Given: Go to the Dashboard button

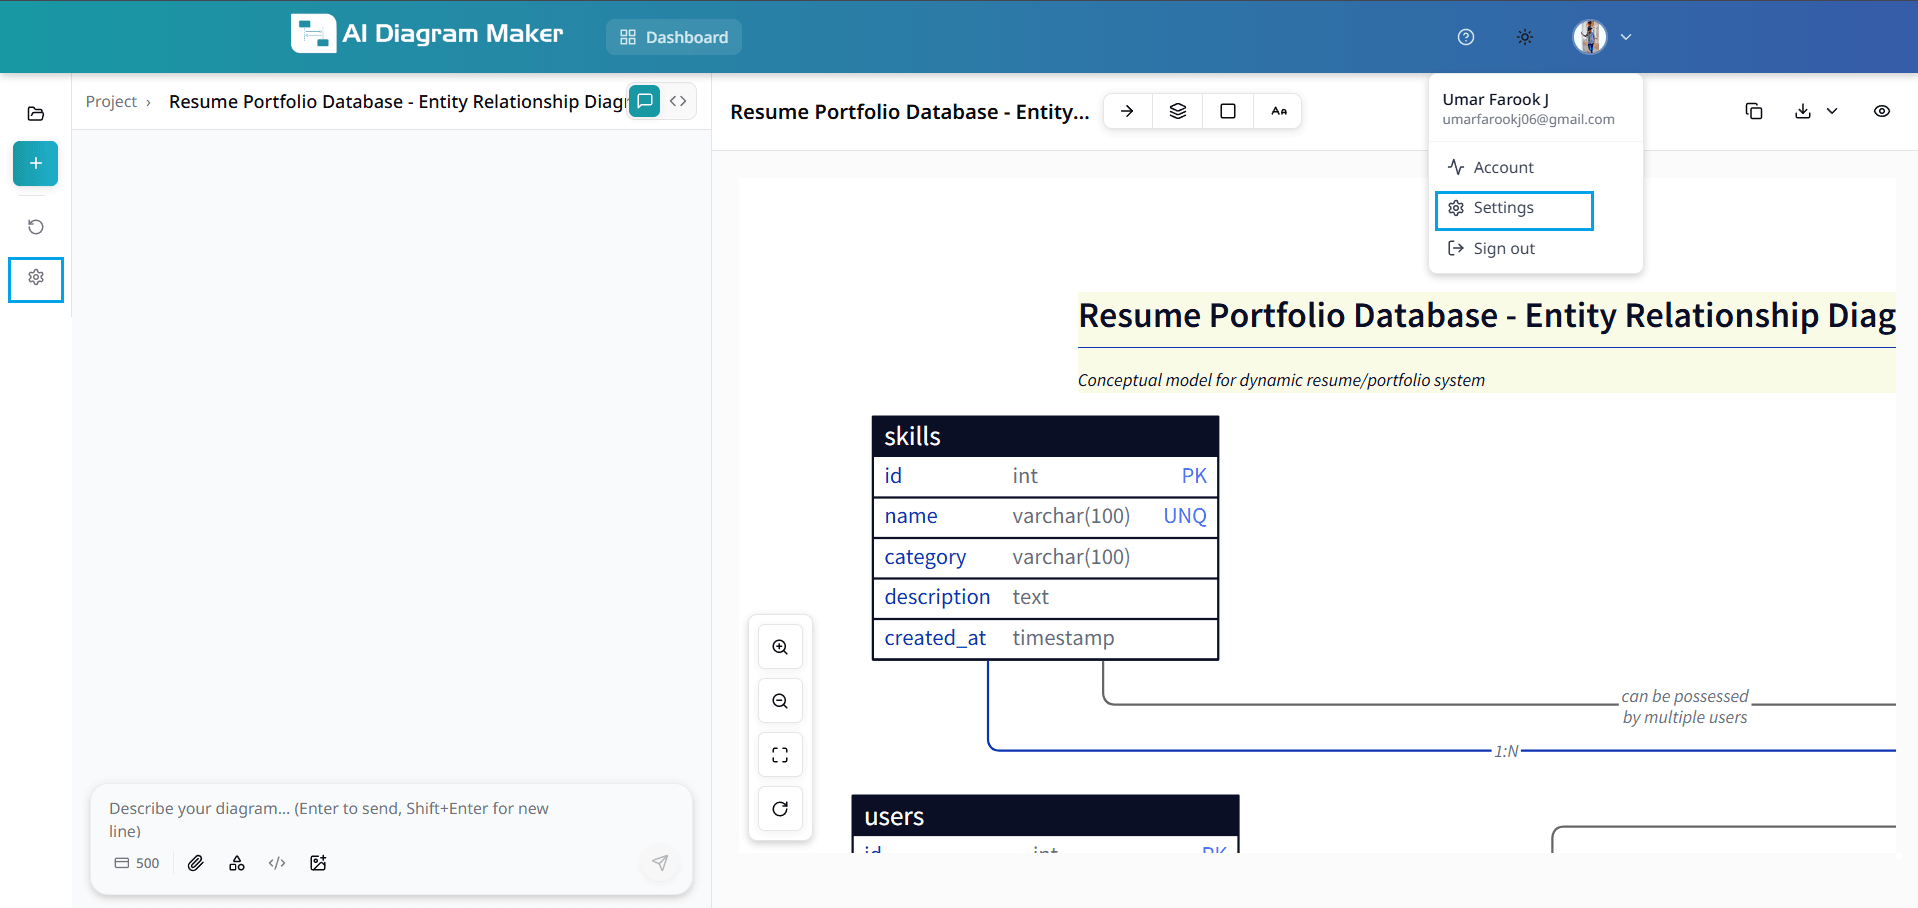Looking at the screenshot, I should (x=674, y=37).
